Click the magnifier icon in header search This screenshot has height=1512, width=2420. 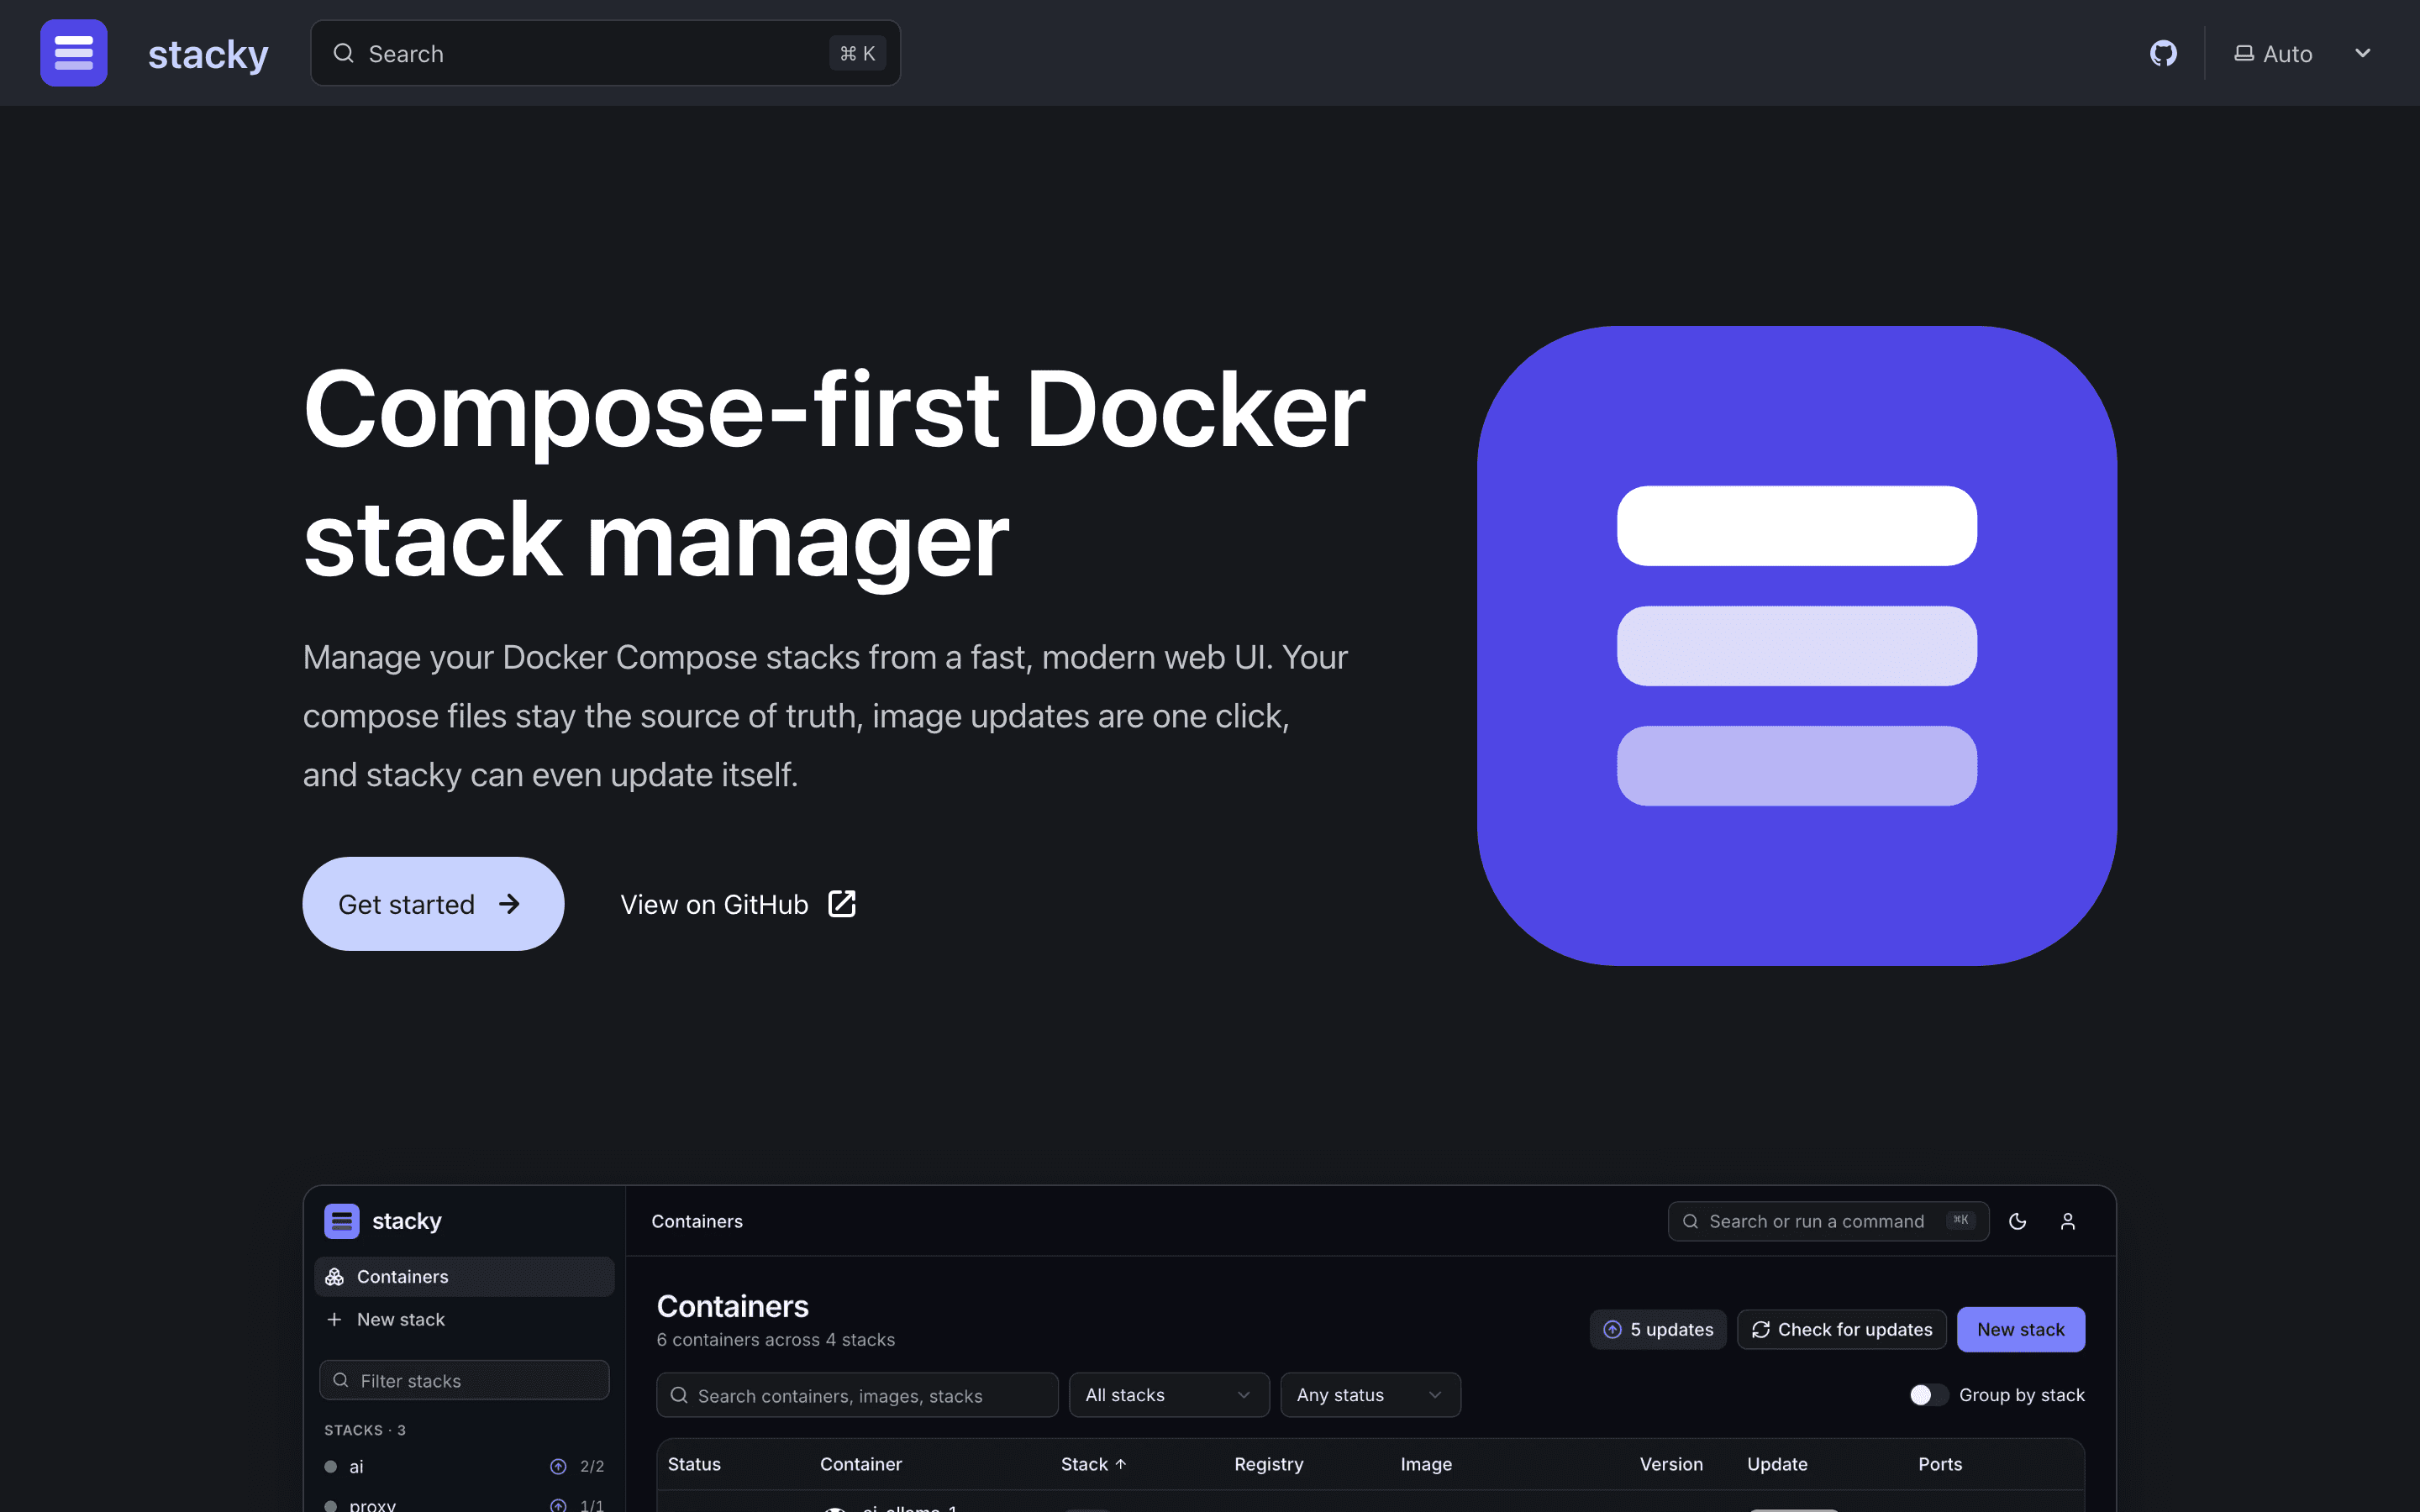[x=343, y=53]
